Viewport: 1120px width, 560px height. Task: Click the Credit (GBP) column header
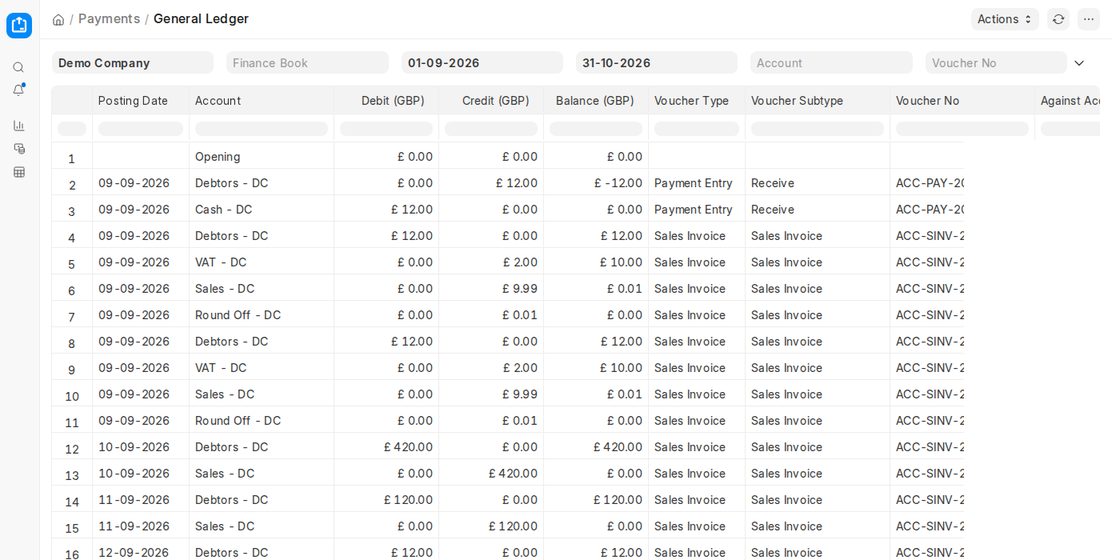(x=491, y=101)
